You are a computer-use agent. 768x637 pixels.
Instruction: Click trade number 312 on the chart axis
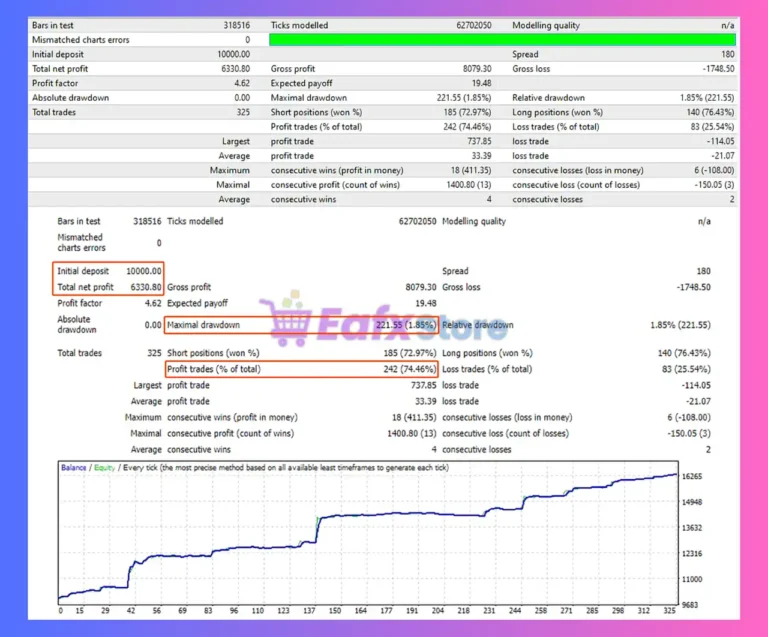644,611
